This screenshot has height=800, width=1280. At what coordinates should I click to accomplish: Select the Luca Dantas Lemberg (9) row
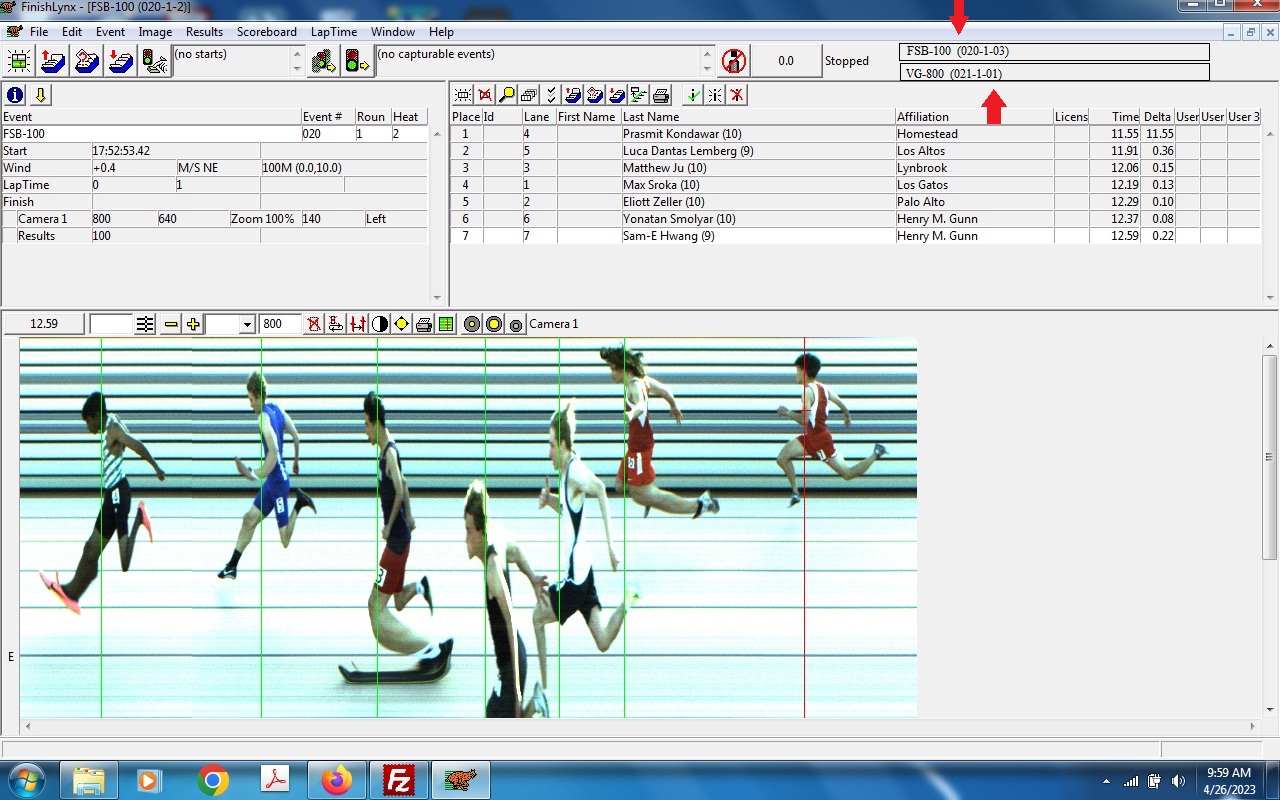coord(855,151)
